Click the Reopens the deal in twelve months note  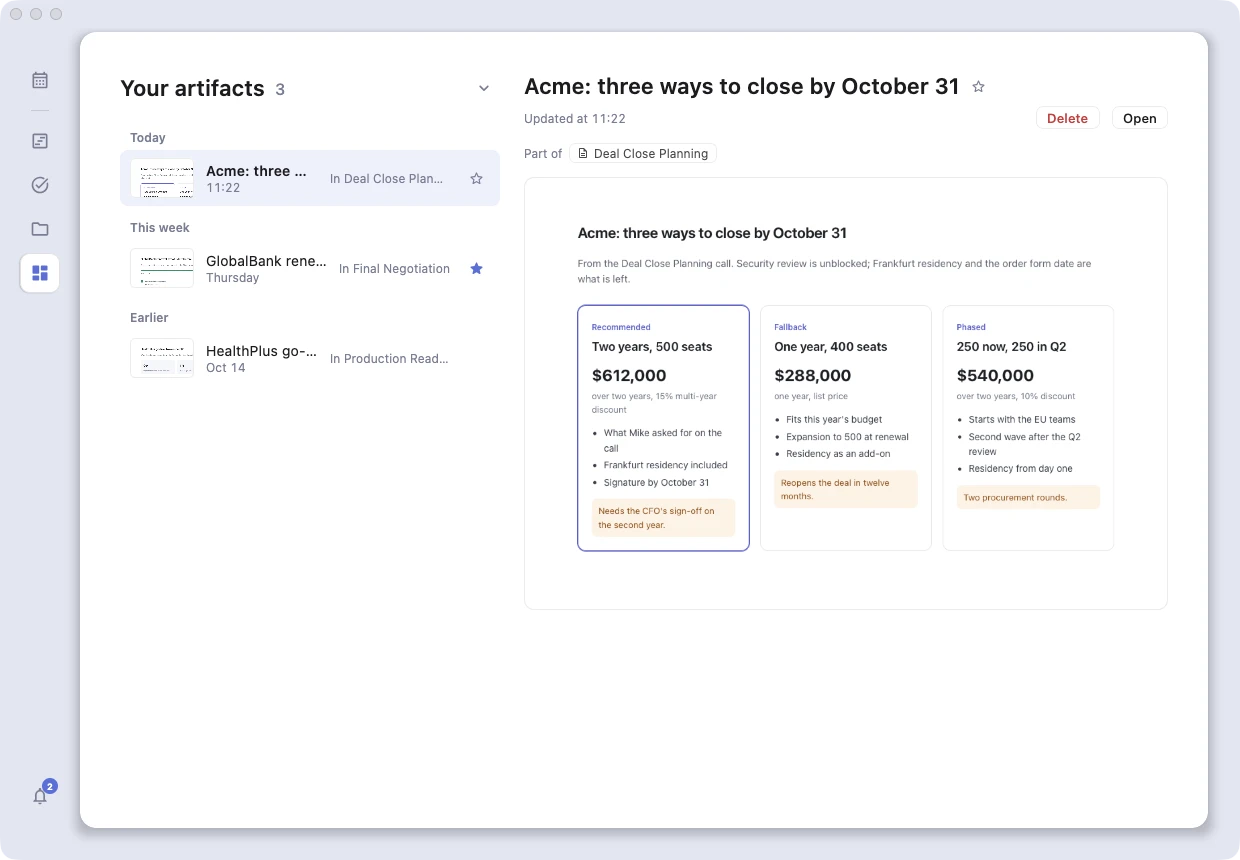point(846,489)
